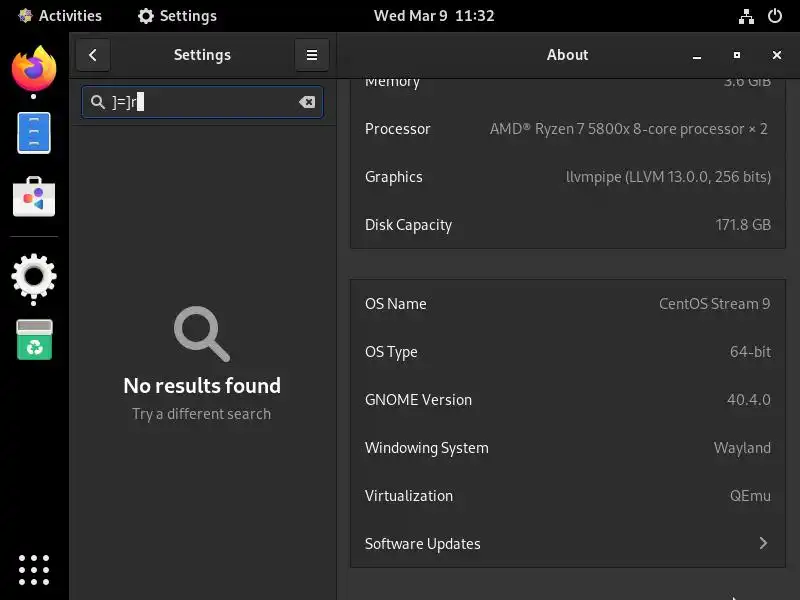Open the power menu in top bar
Viewport: 800px width, 600px height.
pos(774,16)
